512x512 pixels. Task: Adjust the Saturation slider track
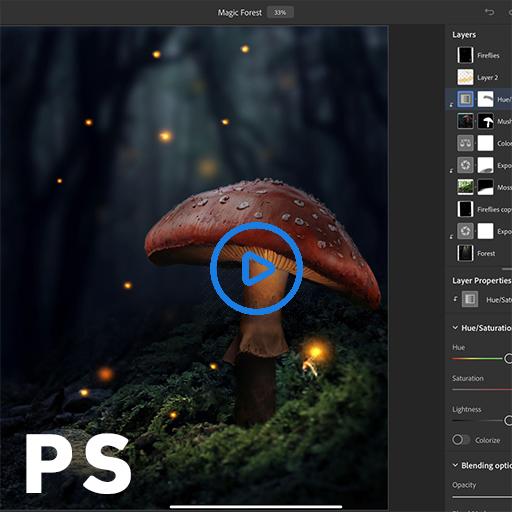point(482,389)
